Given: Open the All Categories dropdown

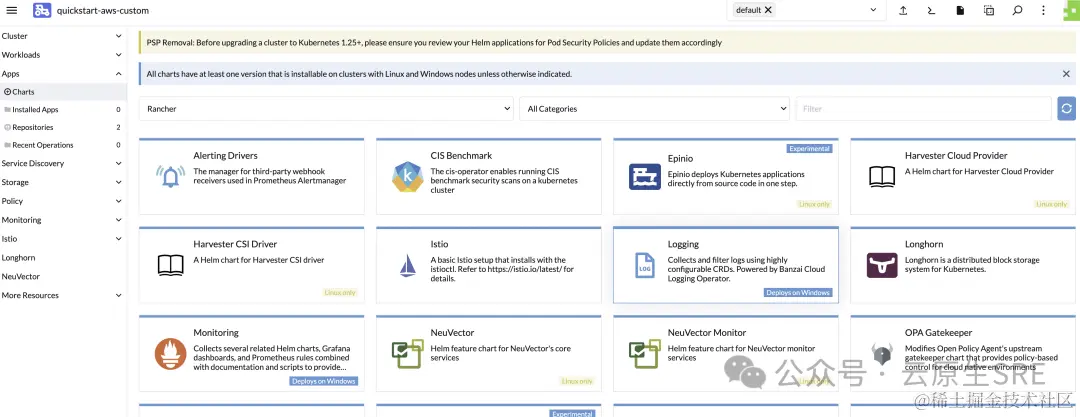Looking at the screenshot, I should pyautogui.click(x=654, y=109).
